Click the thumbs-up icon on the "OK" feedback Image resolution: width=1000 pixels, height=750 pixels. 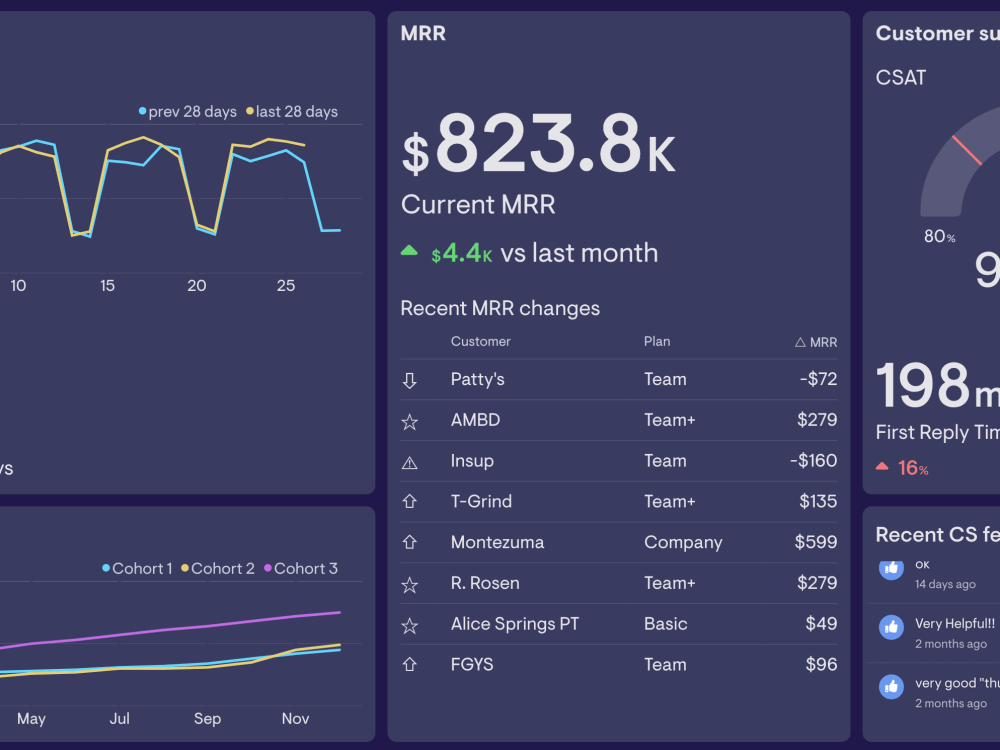pyautogui.click(x=891, y=569)
